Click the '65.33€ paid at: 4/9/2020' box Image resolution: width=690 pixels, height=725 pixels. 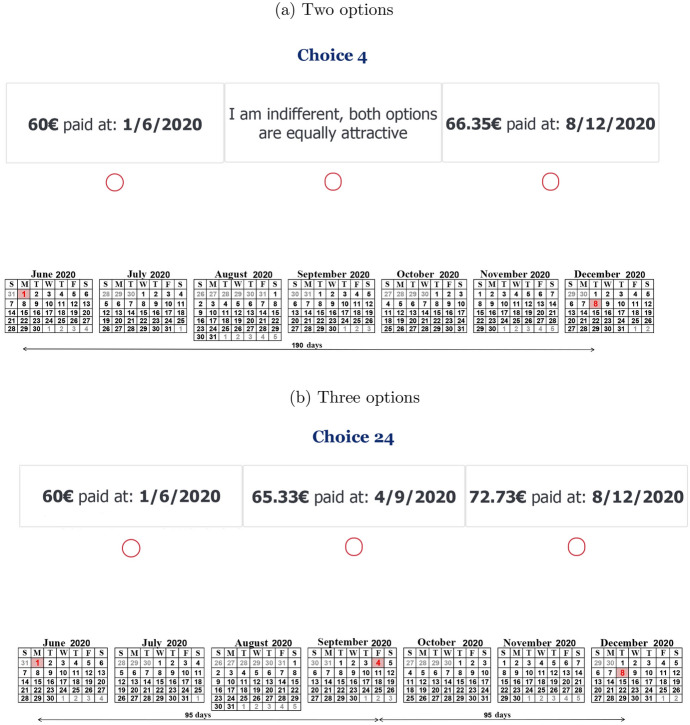pos(353,496)
